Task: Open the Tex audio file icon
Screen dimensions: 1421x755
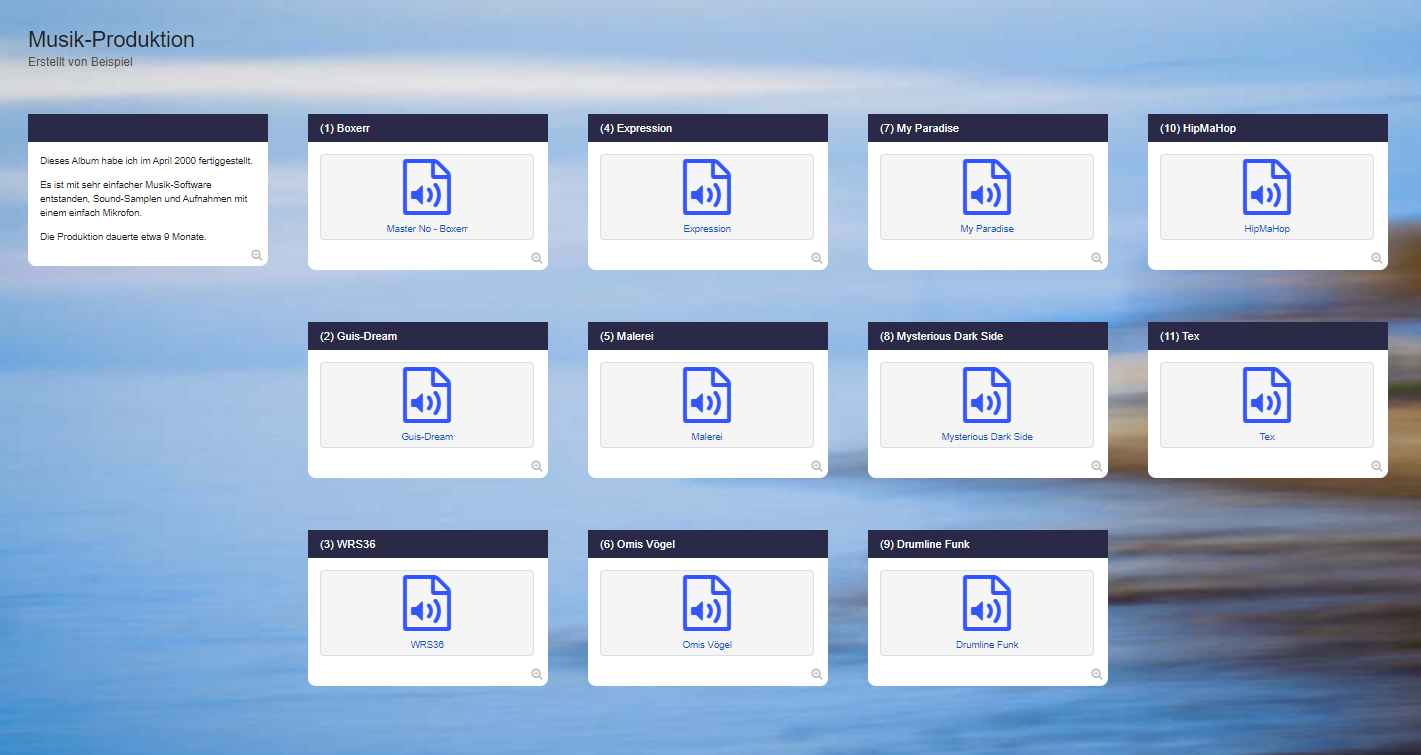Action: point(1267,395)
